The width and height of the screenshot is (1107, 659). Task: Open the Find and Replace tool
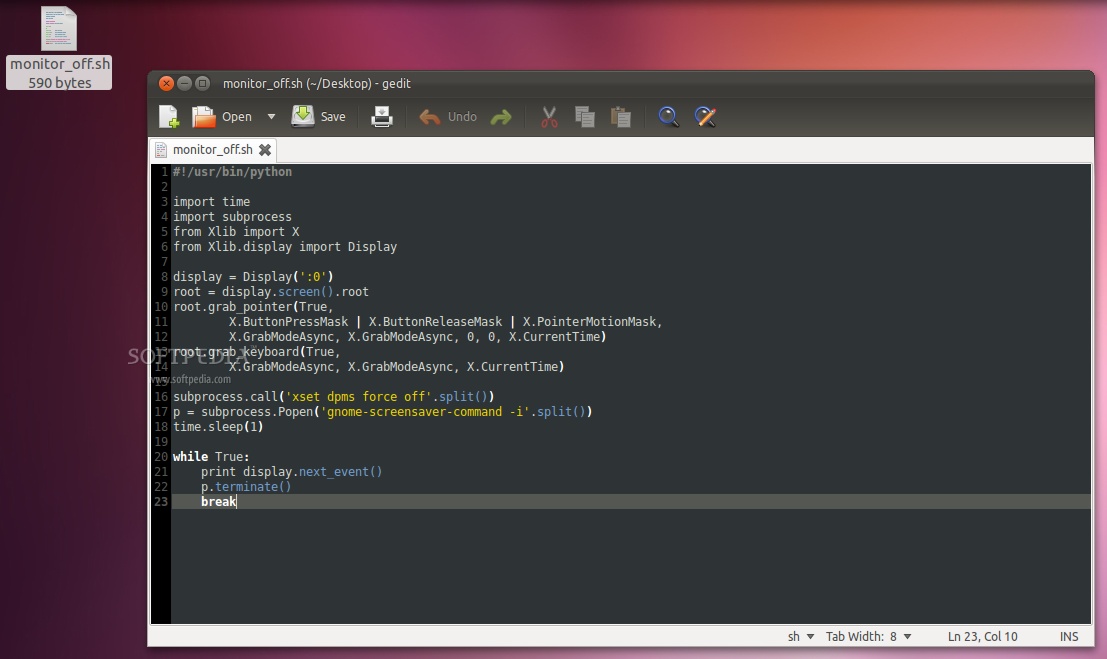click(x=705, y=116)
